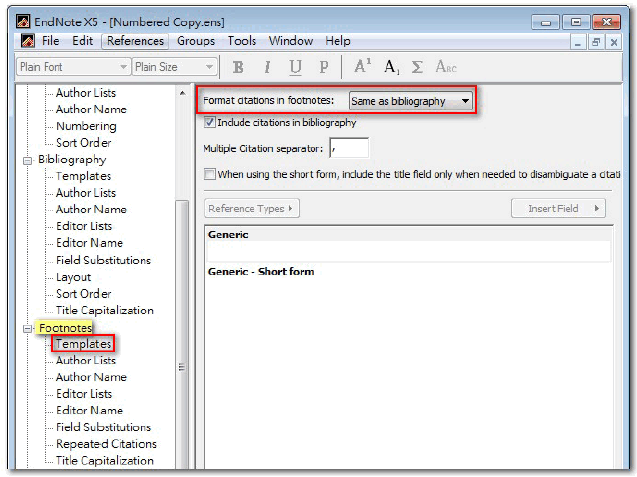The height and width of the screenshot is (477, 637).
Task: Close the inner Numbered Copy document
Action: (x=614, y=42)
